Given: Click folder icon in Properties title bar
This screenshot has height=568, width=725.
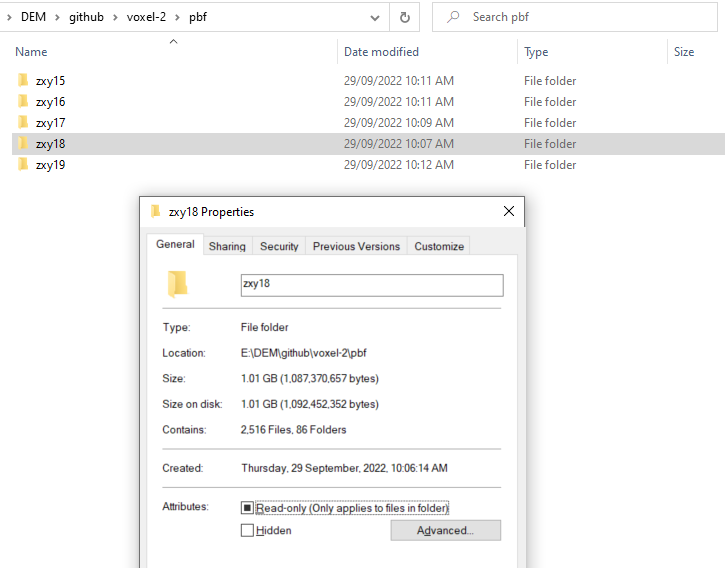Looking at the screenshot, I should [x=156, y=211].
